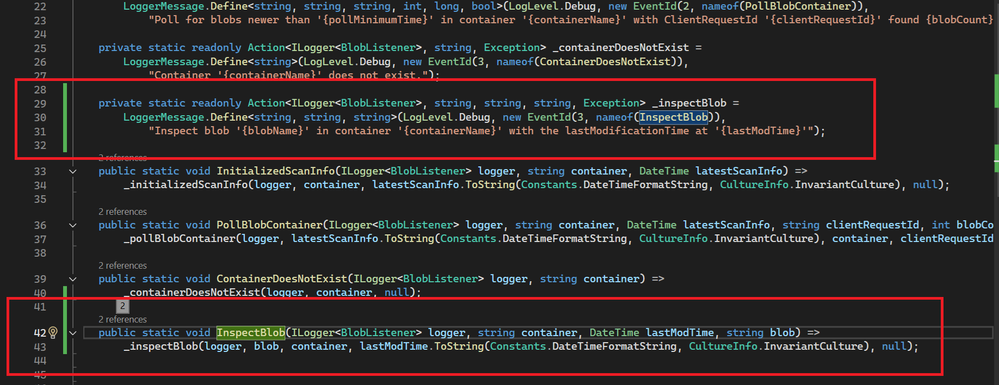Click _pollBlobContainer call on line 37
The width and height of the screenshot is (999, 385).
point(179,238)
